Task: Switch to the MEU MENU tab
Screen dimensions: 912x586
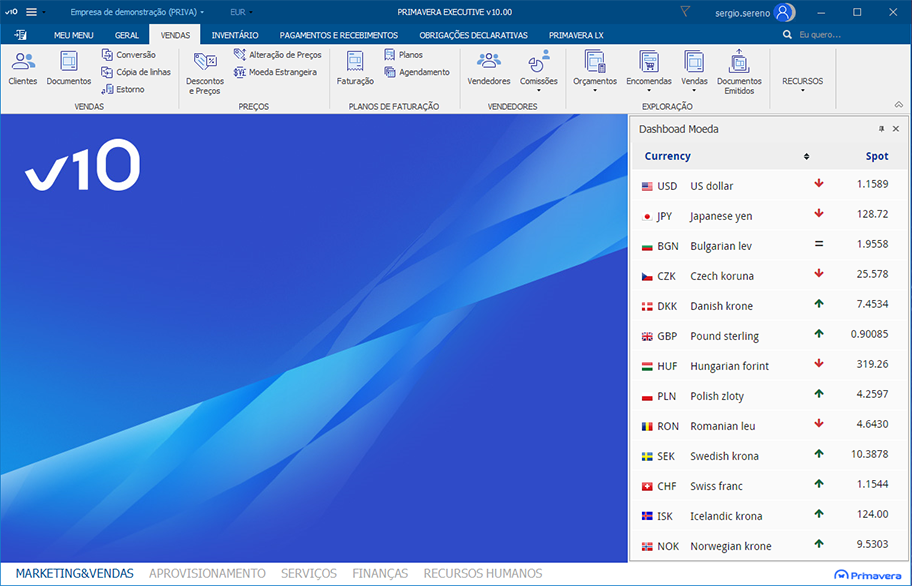Action: pos(73,35)
